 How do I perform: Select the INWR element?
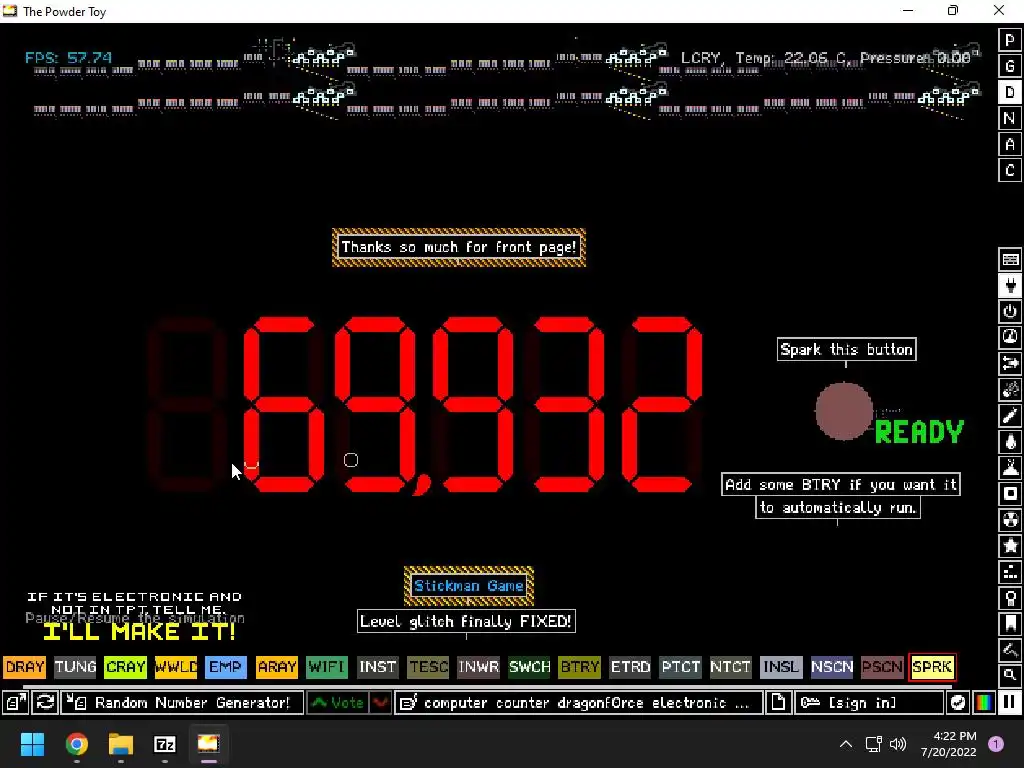point(479,667)
